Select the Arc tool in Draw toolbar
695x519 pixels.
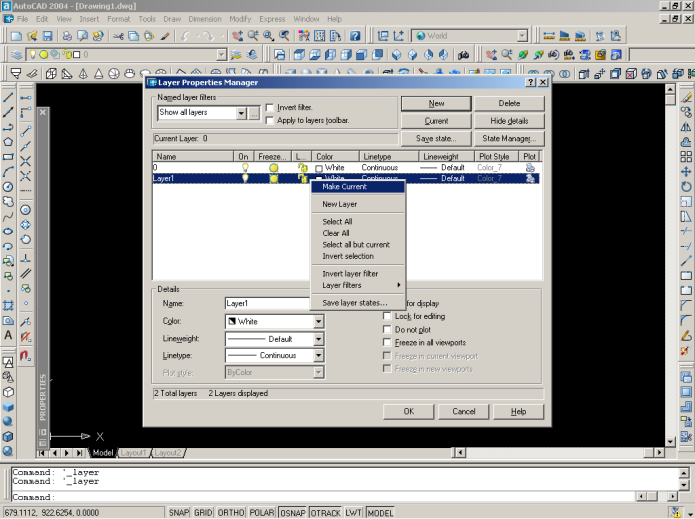8,172
